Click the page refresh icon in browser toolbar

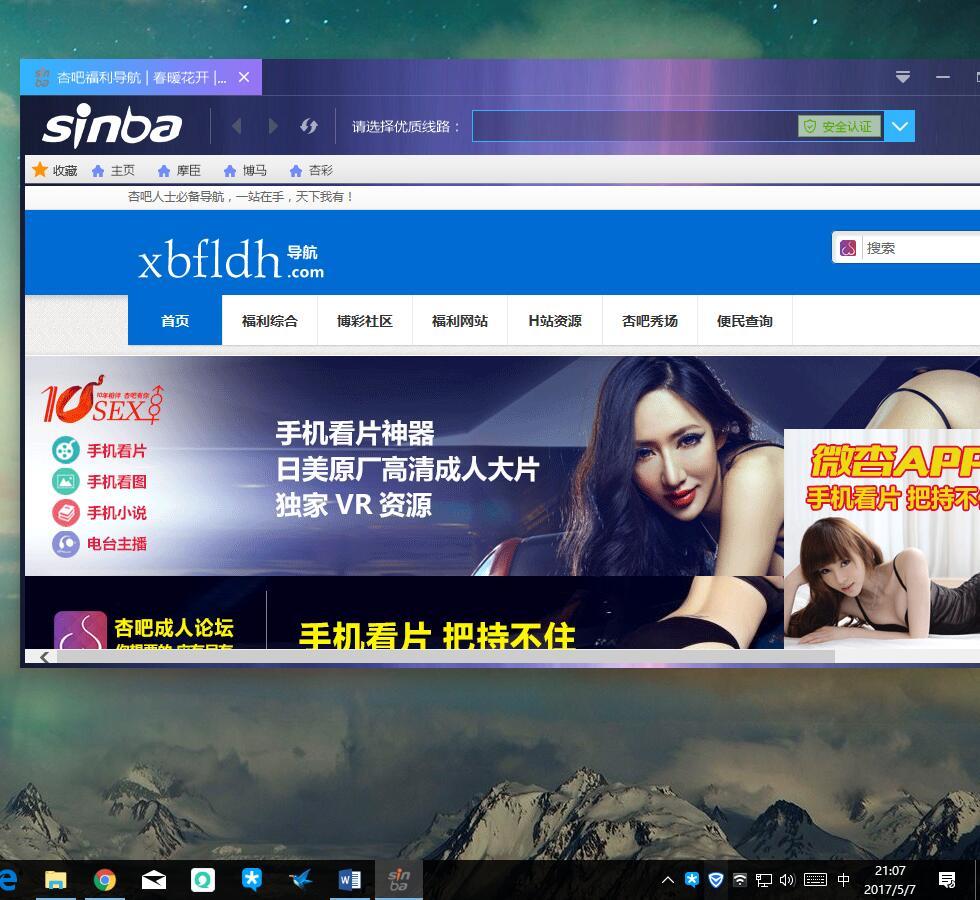(x=308, y=126)
